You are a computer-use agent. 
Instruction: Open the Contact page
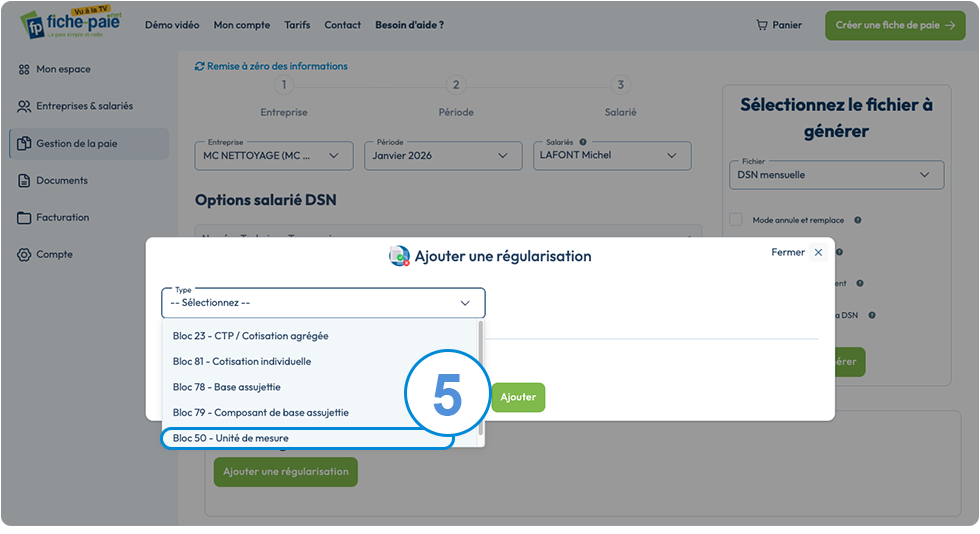pyautogui.click(x=342, y=25)
